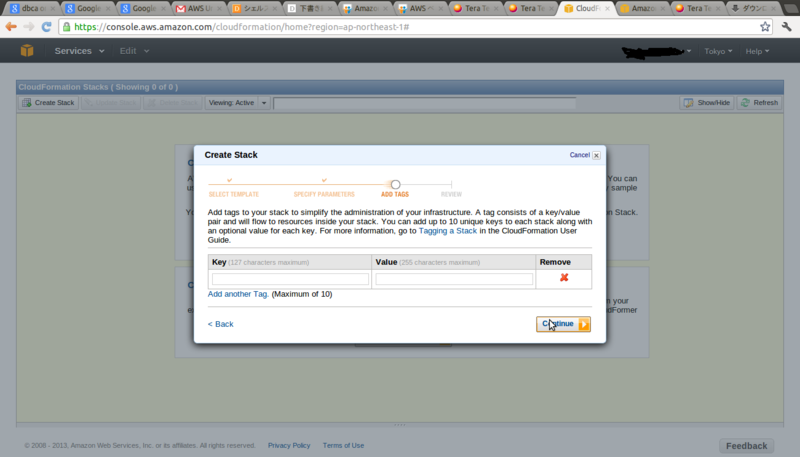Switch to the AWS Gmail browser tab
The height and width of the screenshot is (457, 800).
point(199,8)
